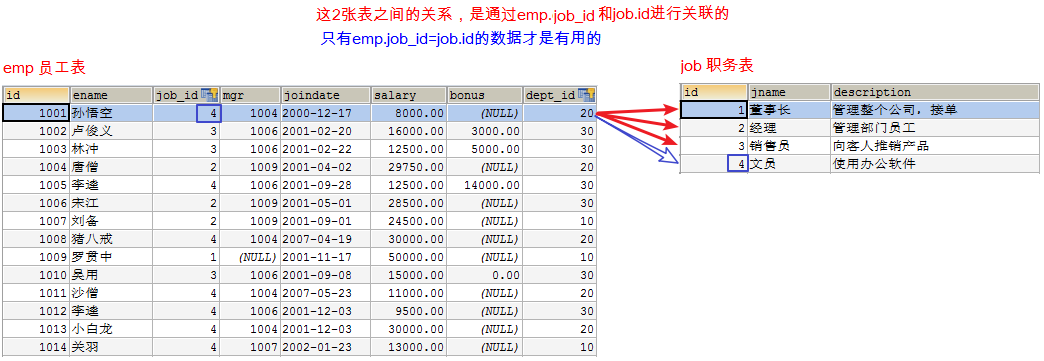This screenshot has height=361, width=1044.
Task: Click the salary cell 29750.00 for 唐僧
Action: 408,167
